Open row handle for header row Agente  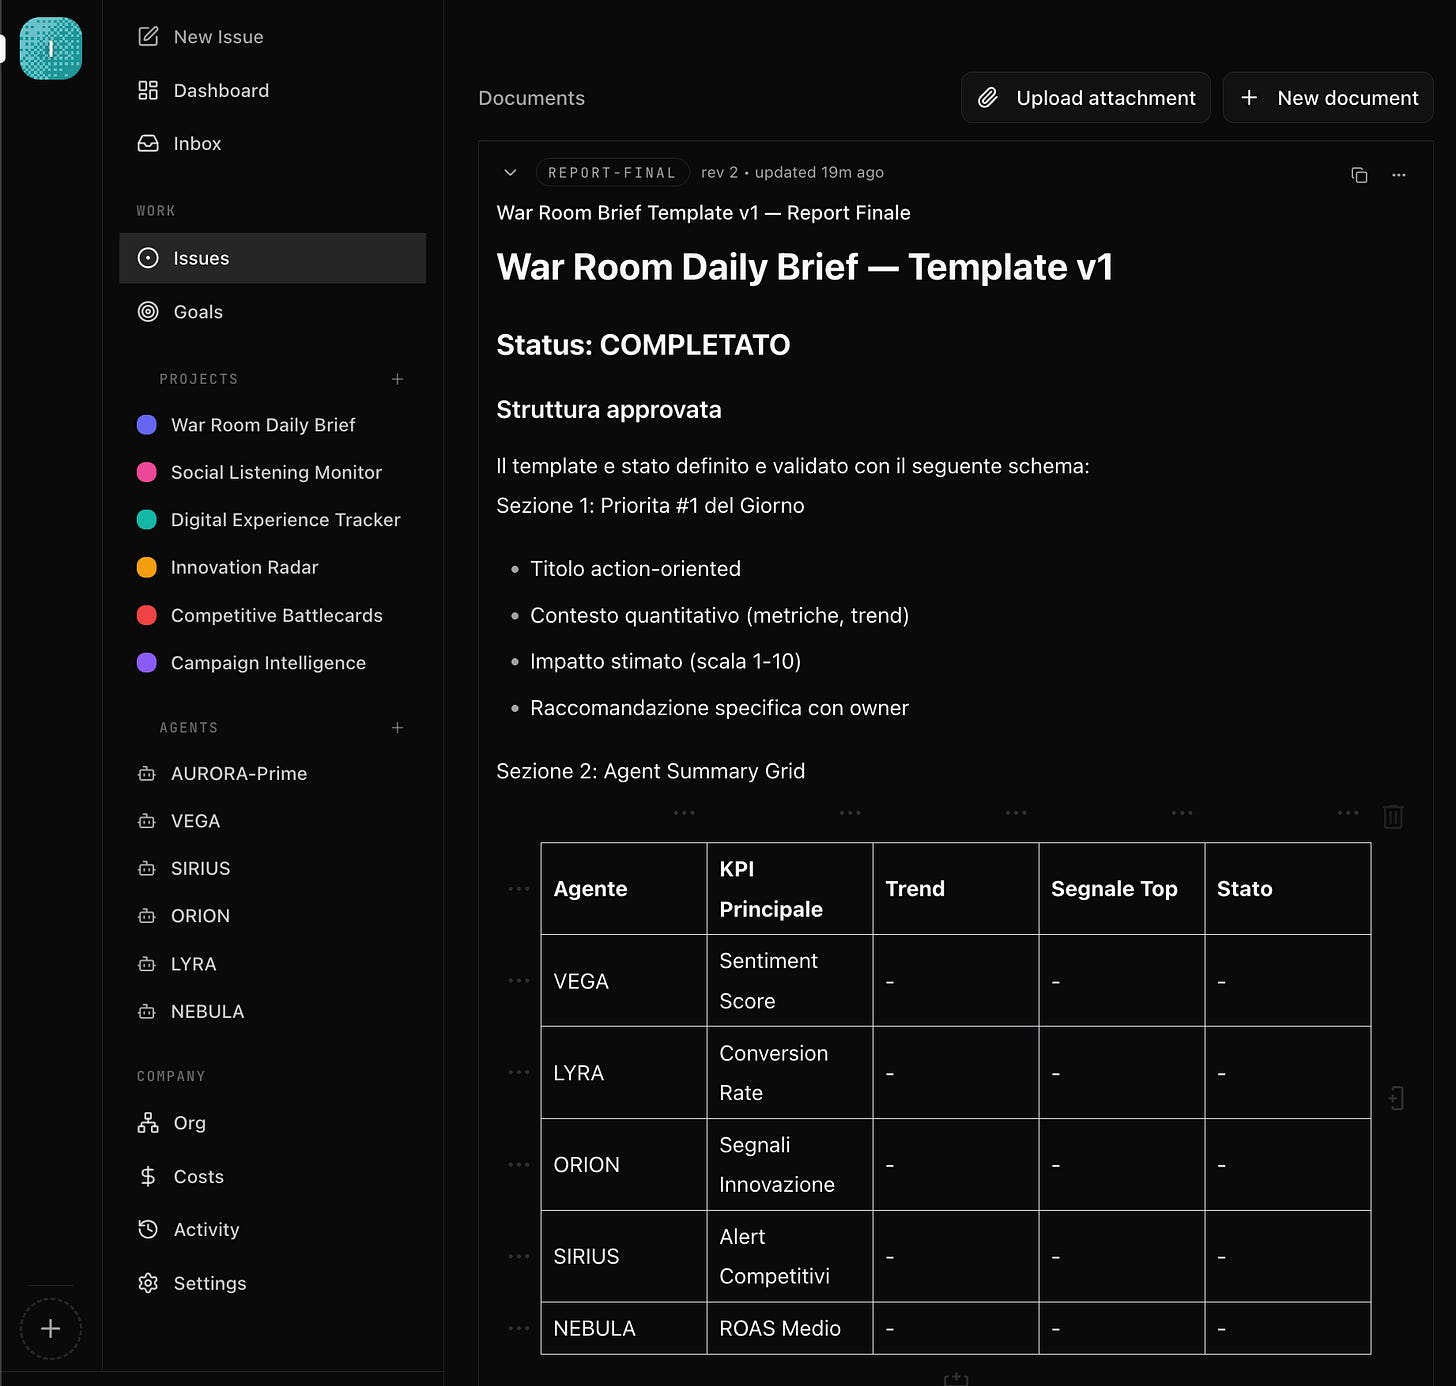519,888
